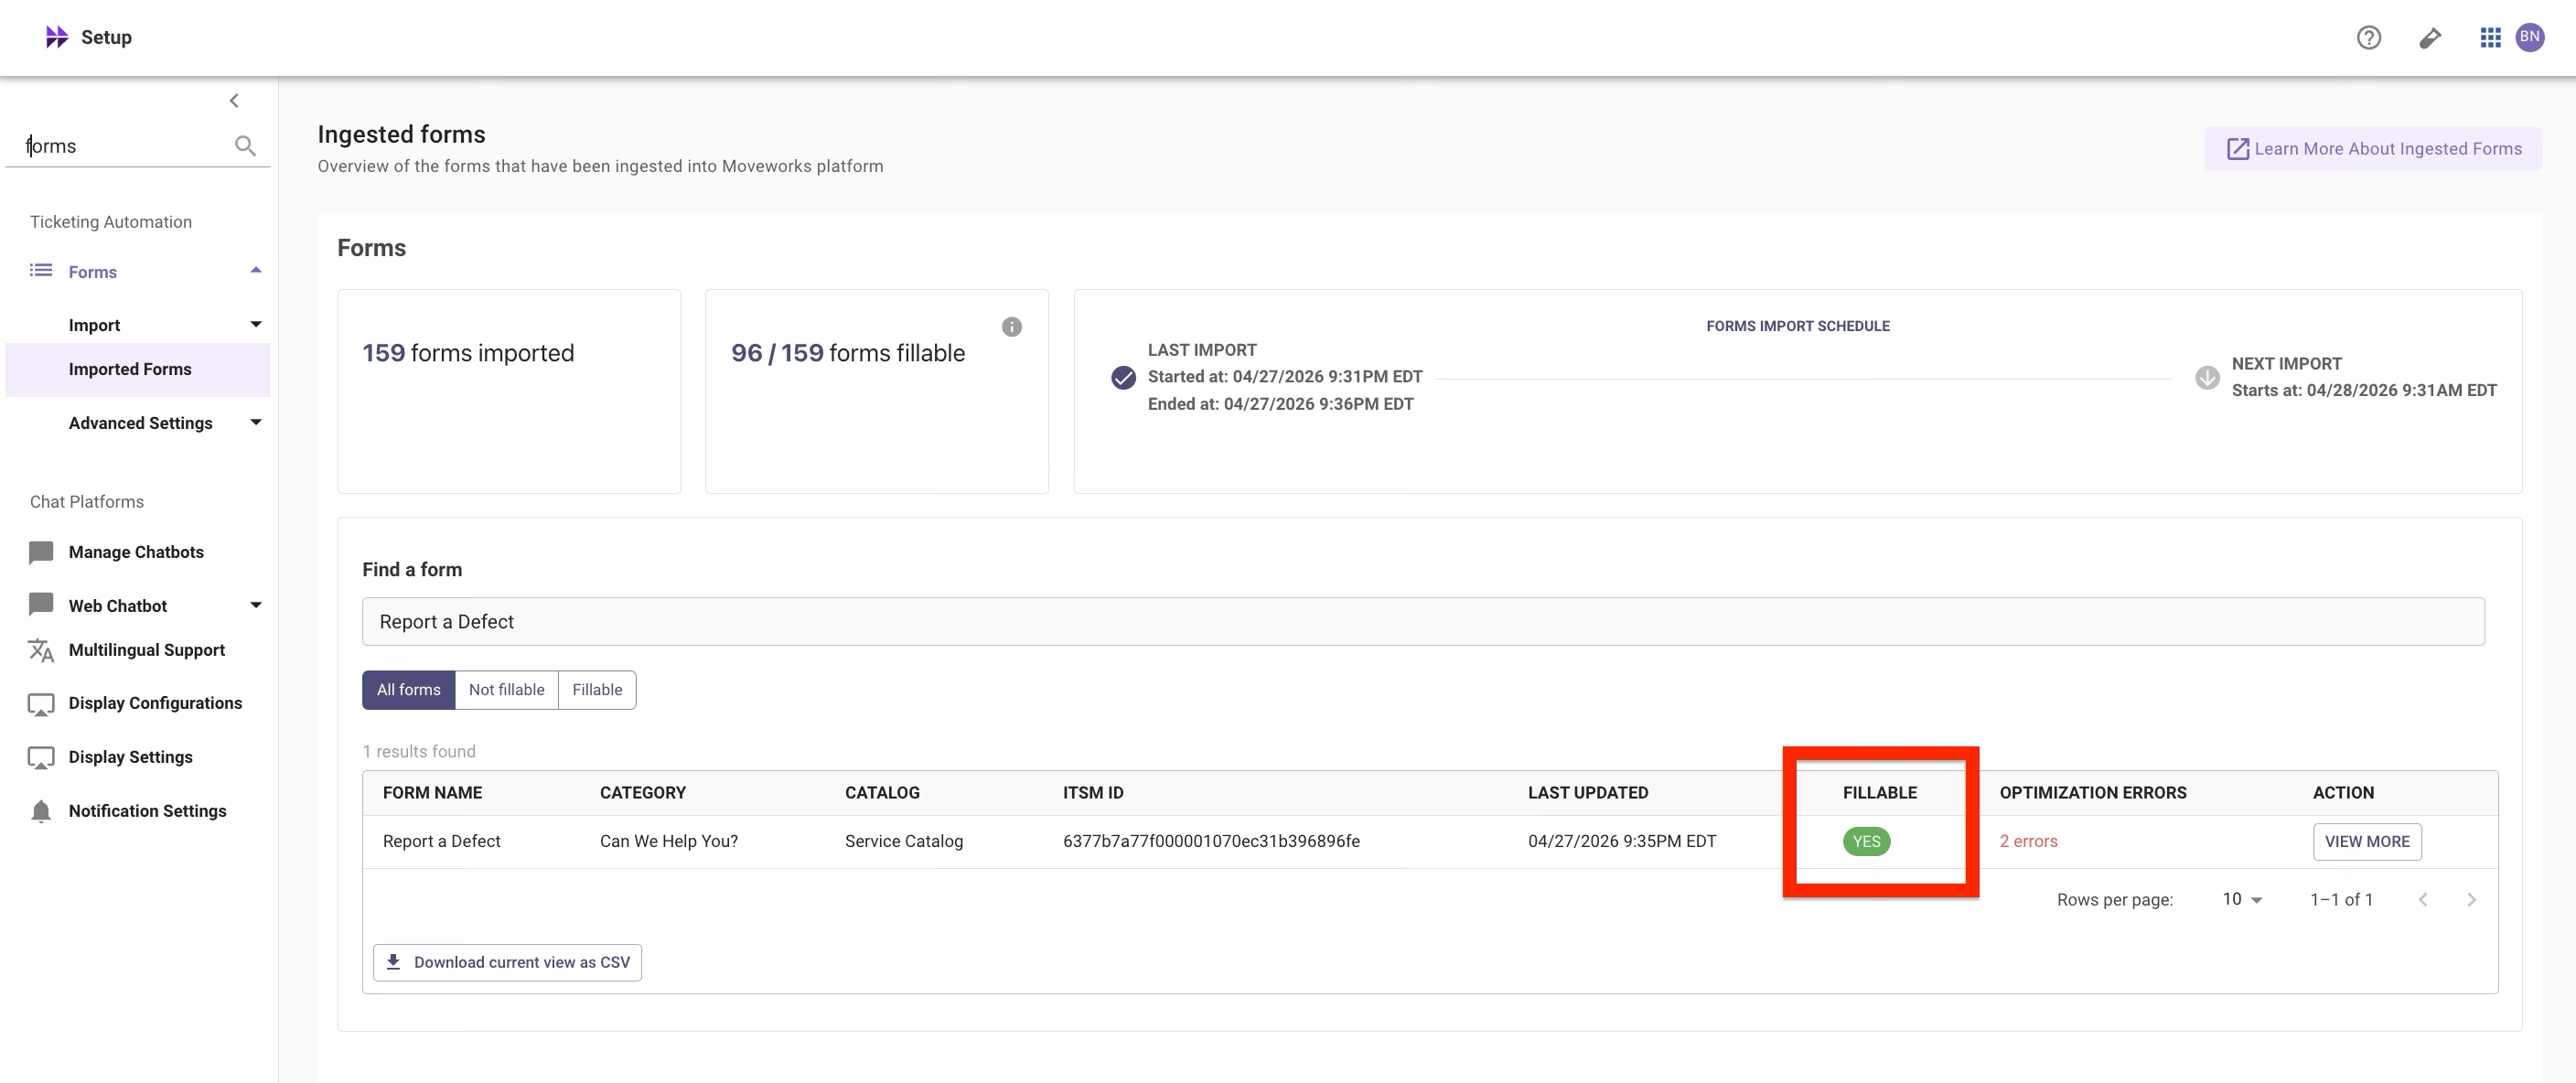Click the OPTIMIZATION ERRORS column header
Screen dimensions: 2576x1083
(x=2093, y=793)
